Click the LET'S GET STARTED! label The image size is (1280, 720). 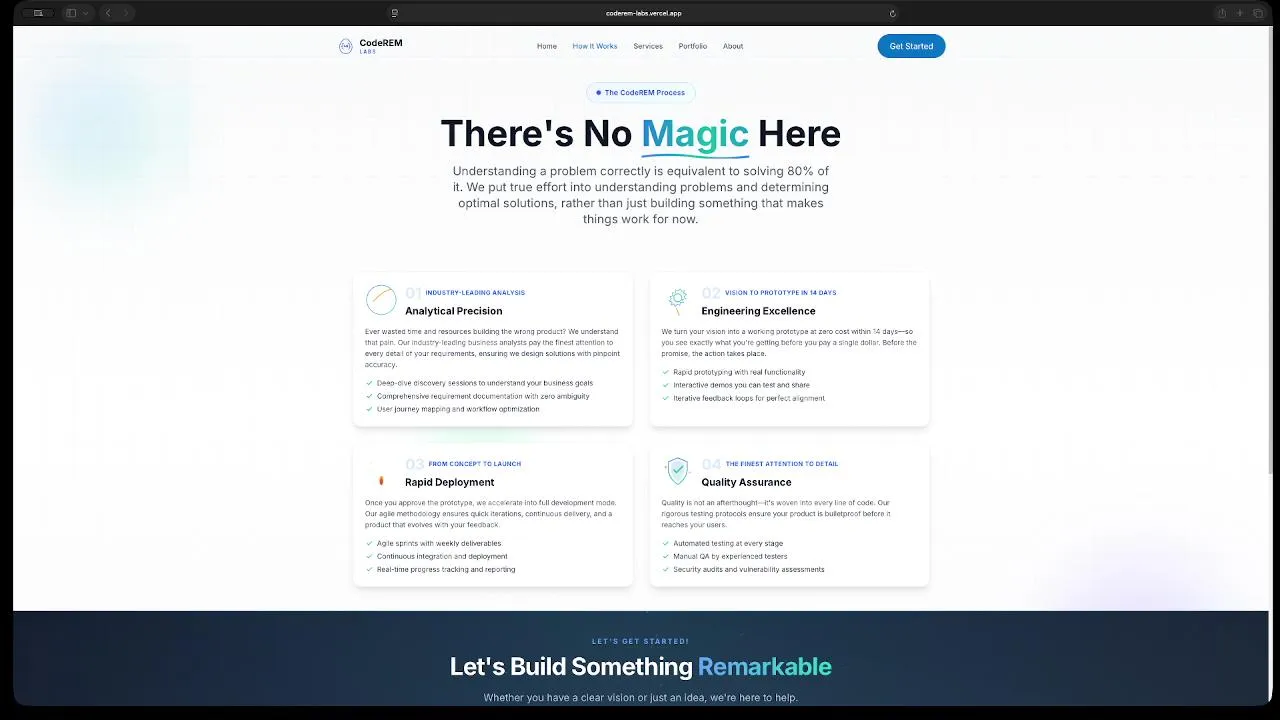(x=640, y=641)
